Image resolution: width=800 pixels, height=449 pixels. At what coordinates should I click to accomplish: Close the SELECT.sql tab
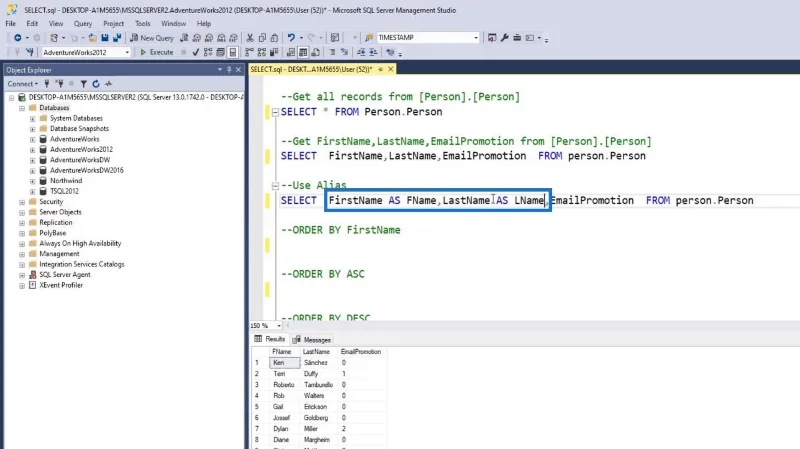[x=391, y=69]
